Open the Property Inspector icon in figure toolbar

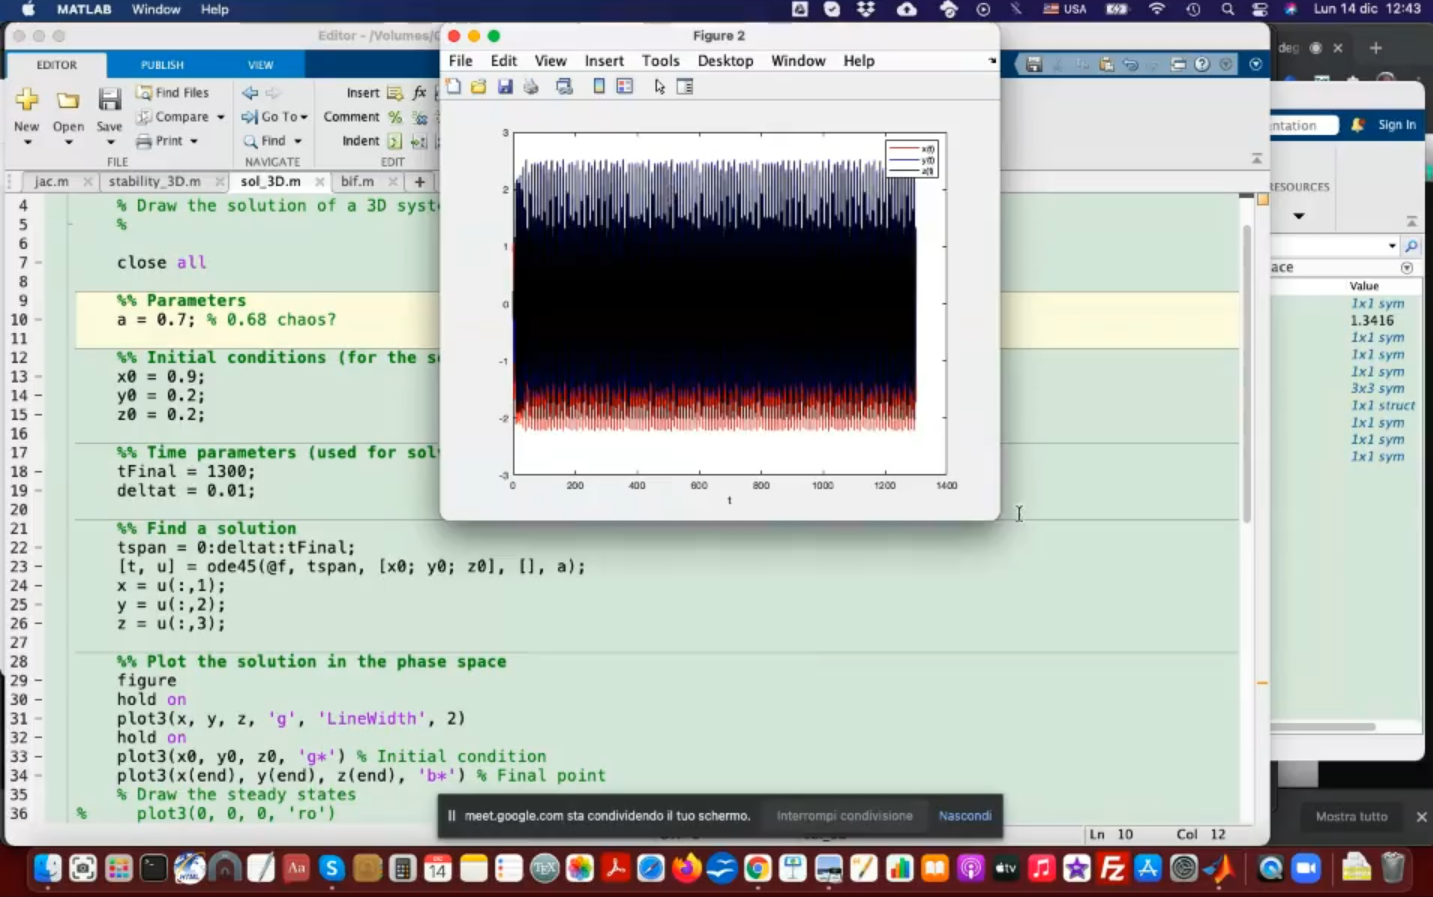click(x=685, y=87)
